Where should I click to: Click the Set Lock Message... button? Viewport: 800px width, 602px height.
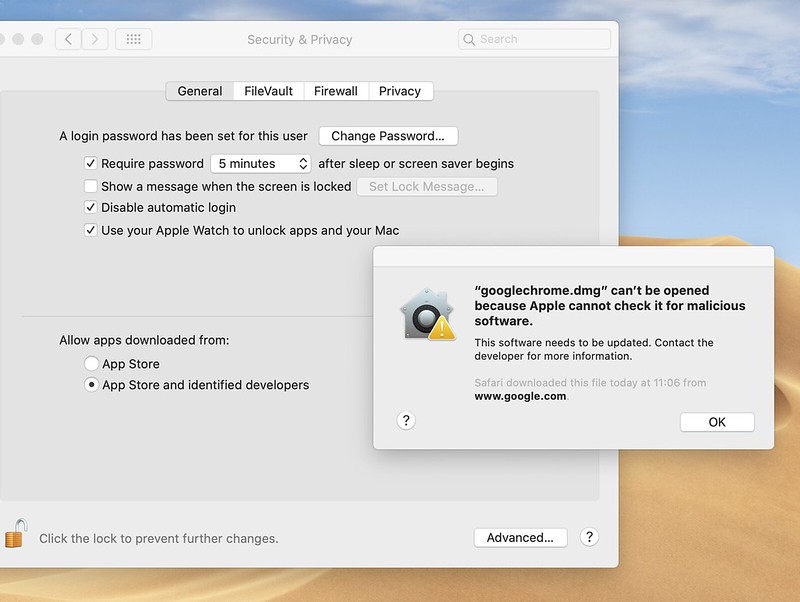427,186
